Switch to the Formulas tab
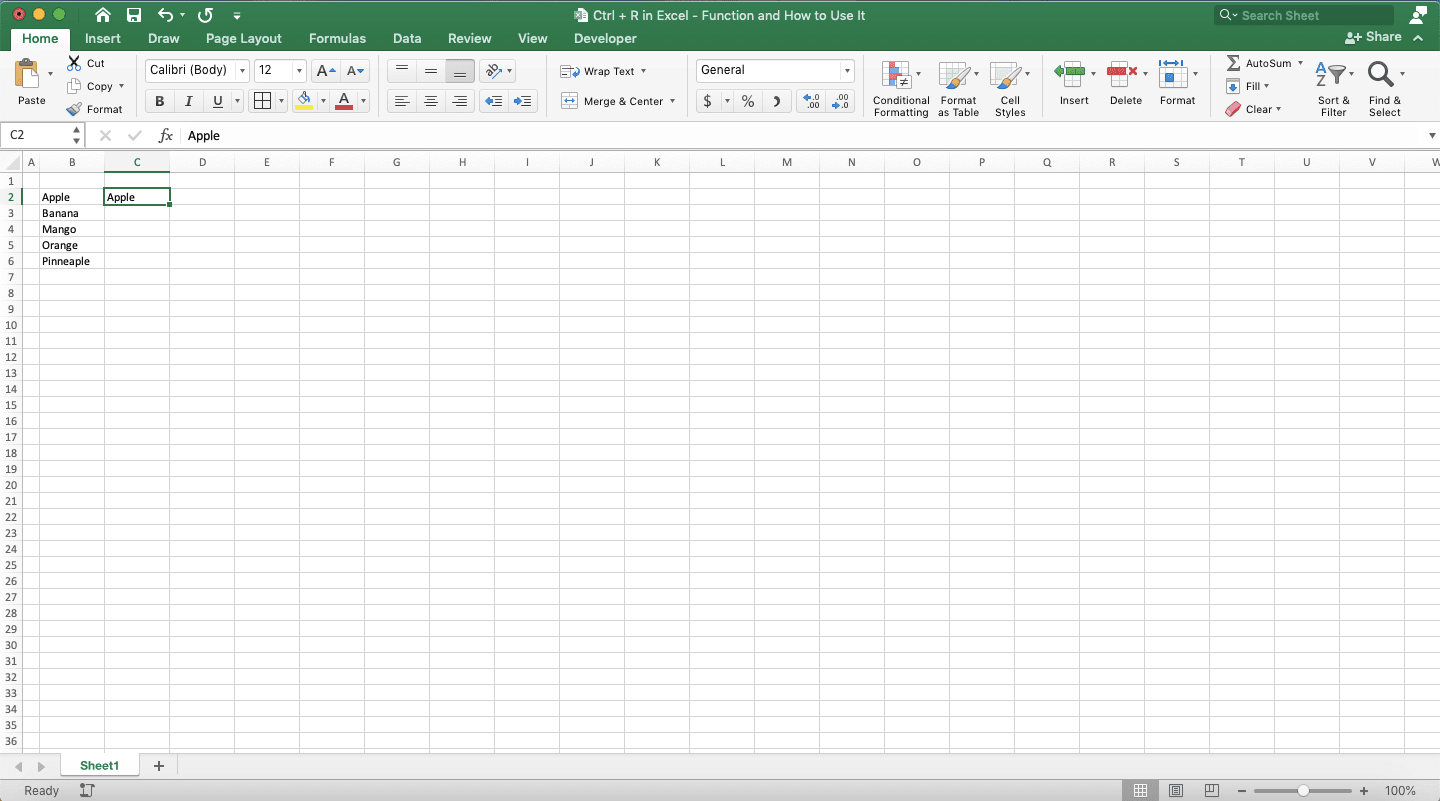Screen dimensions: 1440x801 click(337, 38)
